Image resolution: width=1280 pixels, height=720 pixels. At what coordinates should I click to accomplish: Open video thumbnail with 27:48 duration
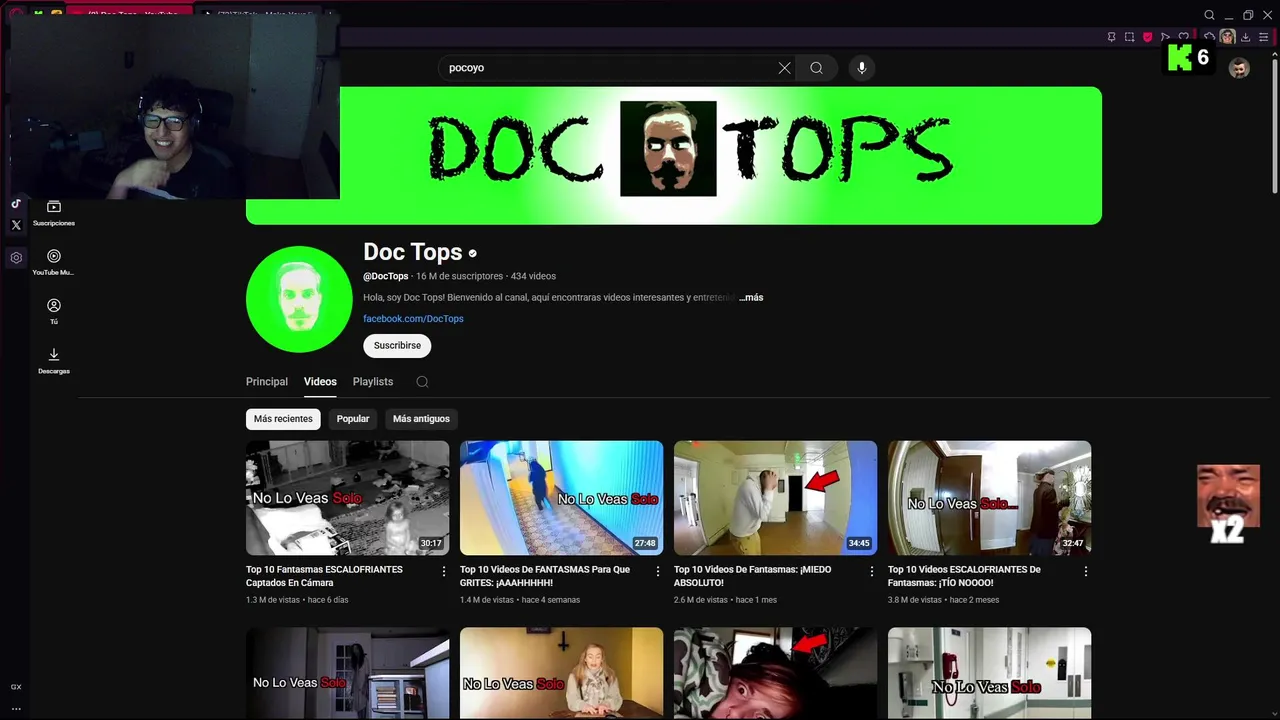point(562,498)
